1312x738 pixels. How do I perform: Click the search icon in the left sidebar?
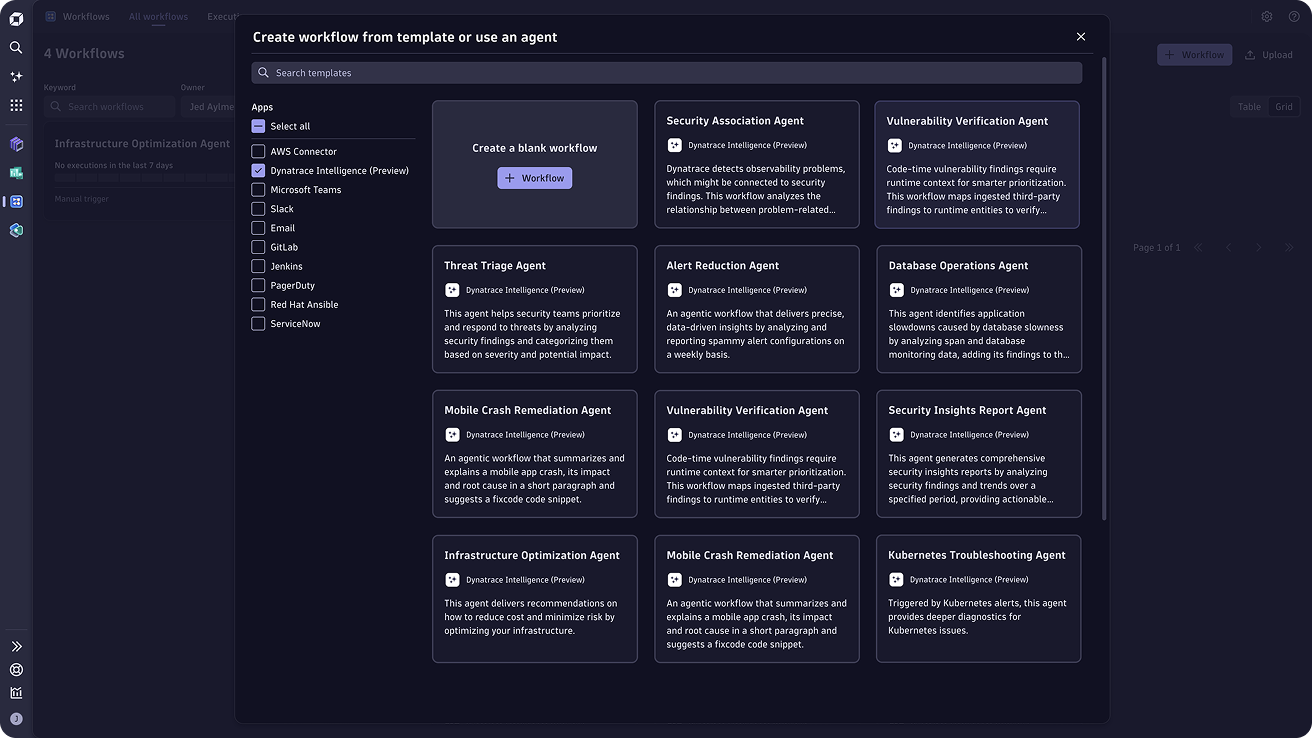click(x=16, y=47)
